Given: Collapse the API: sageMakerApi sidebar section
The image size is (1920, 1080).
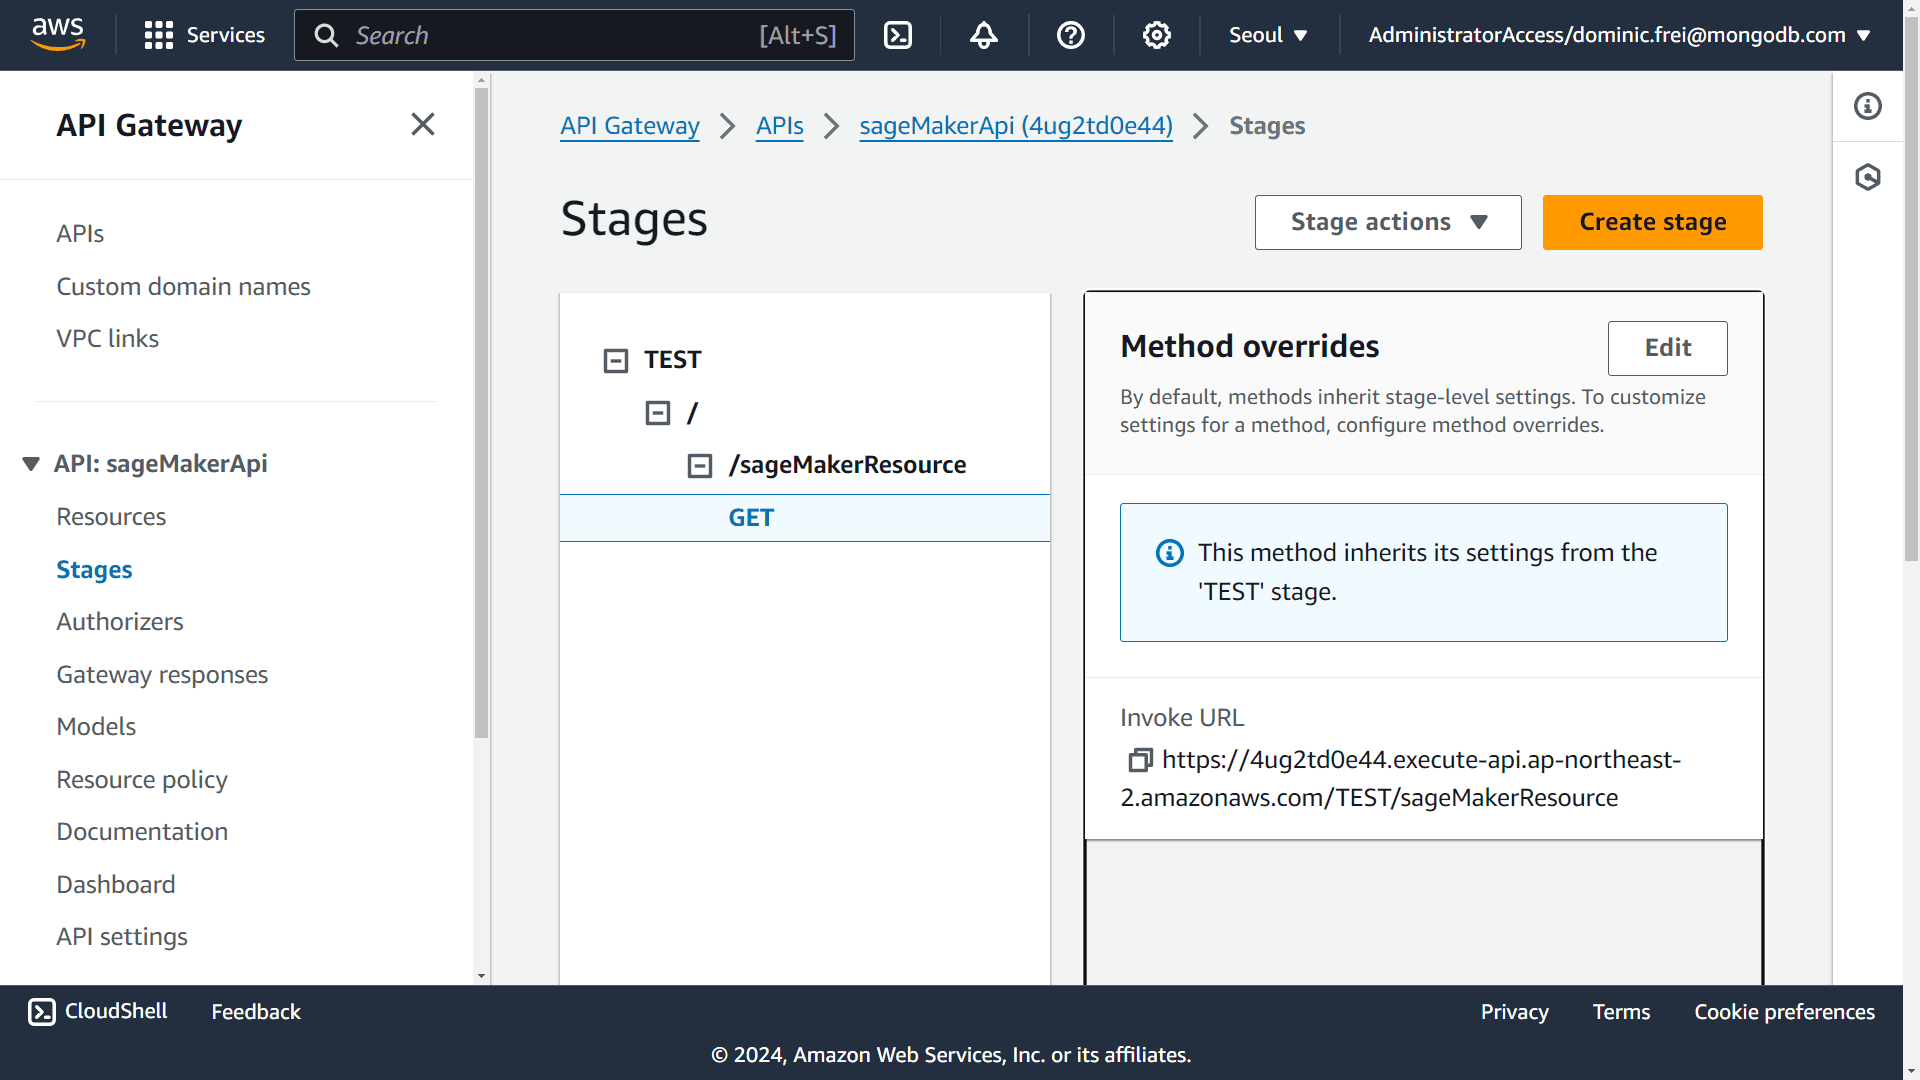Looking at the screenshot, I should point(31,464).
